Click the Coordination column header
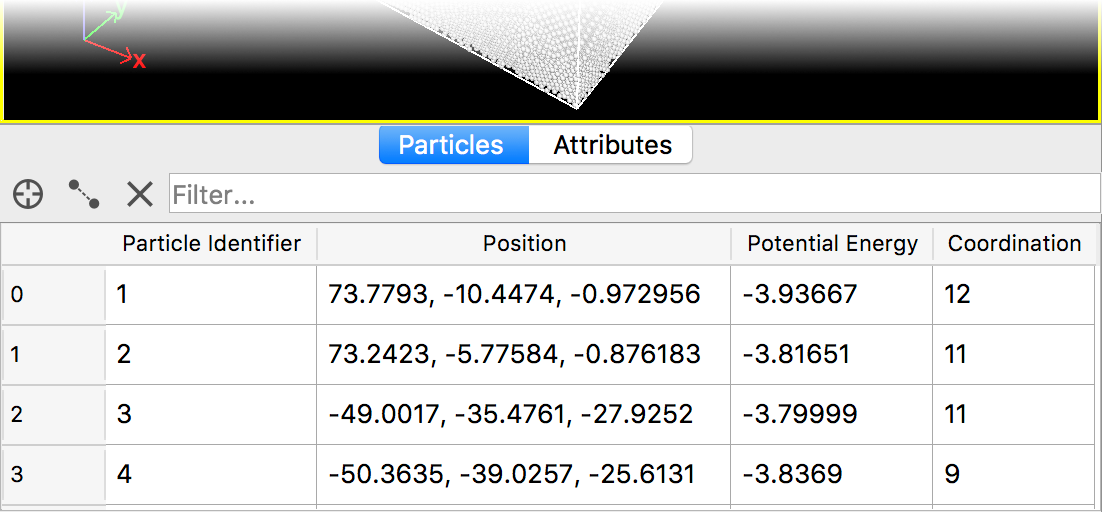Screen dimensions: 1102x512 click(1014, 244)
